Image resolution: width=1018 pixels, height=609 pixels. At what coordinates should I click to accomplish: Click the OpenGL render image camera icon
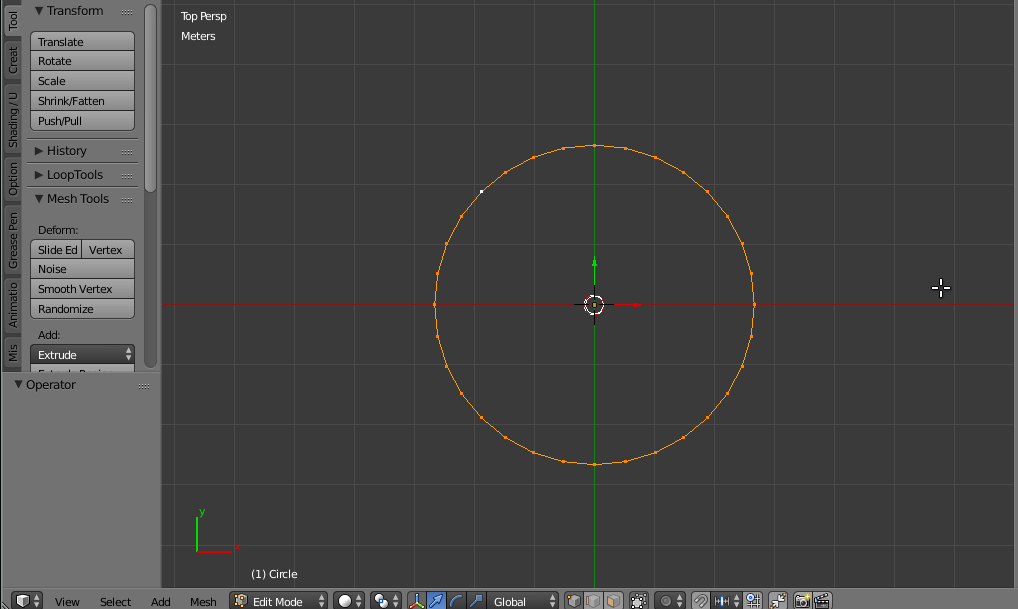tap(802, 601)
